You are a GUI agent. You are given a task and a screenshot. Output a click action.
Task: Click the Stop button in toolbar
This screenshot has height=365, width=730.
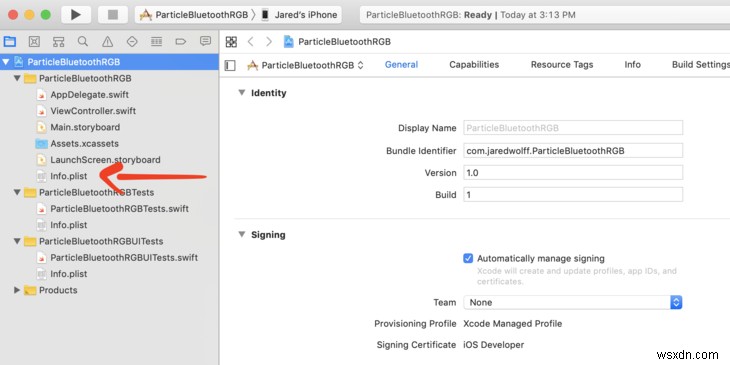(x=113, y=15)
